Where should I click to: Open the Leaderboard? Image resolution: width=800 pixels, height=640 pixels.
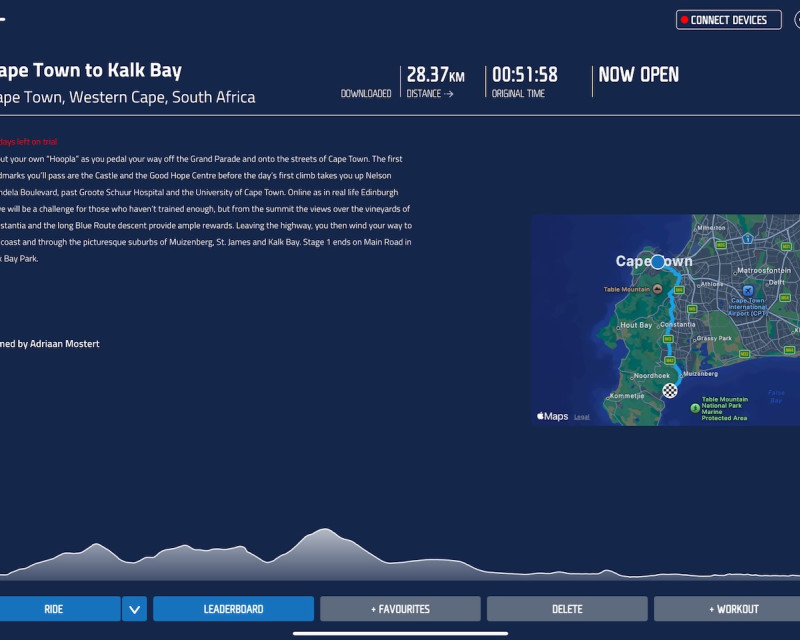click(x=233, y=609)
